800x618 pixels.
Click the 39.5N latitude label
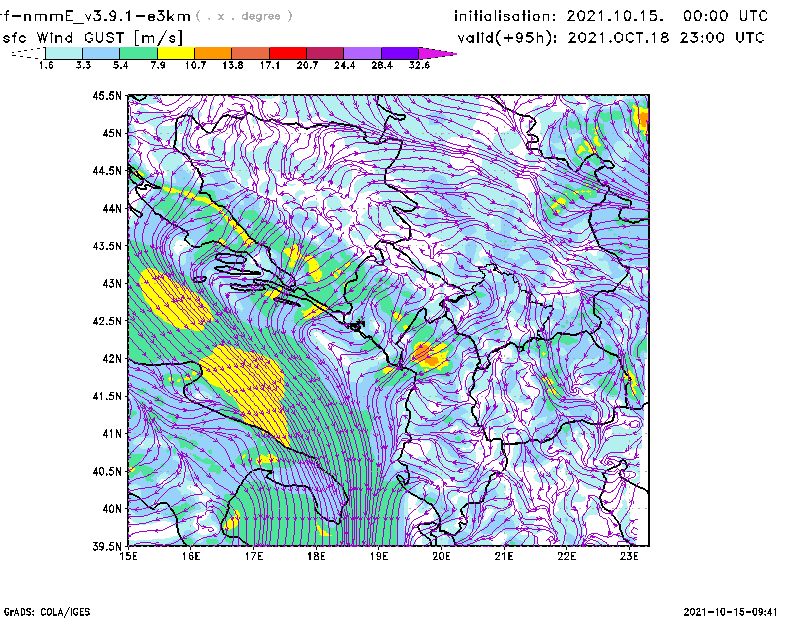coord(107,547)
